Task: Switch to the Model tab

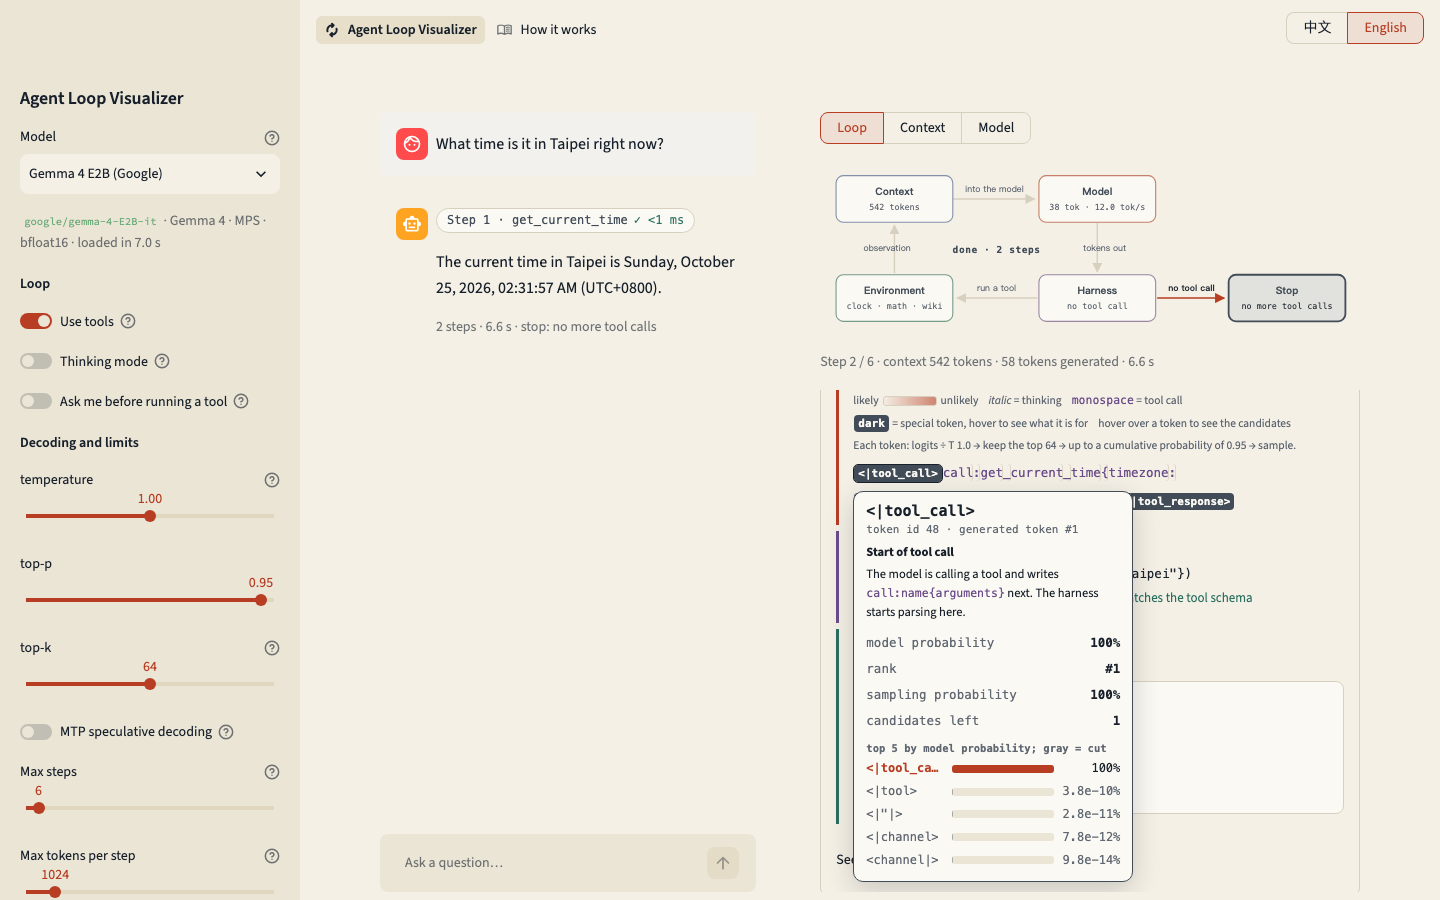Action: pos(996,128)
